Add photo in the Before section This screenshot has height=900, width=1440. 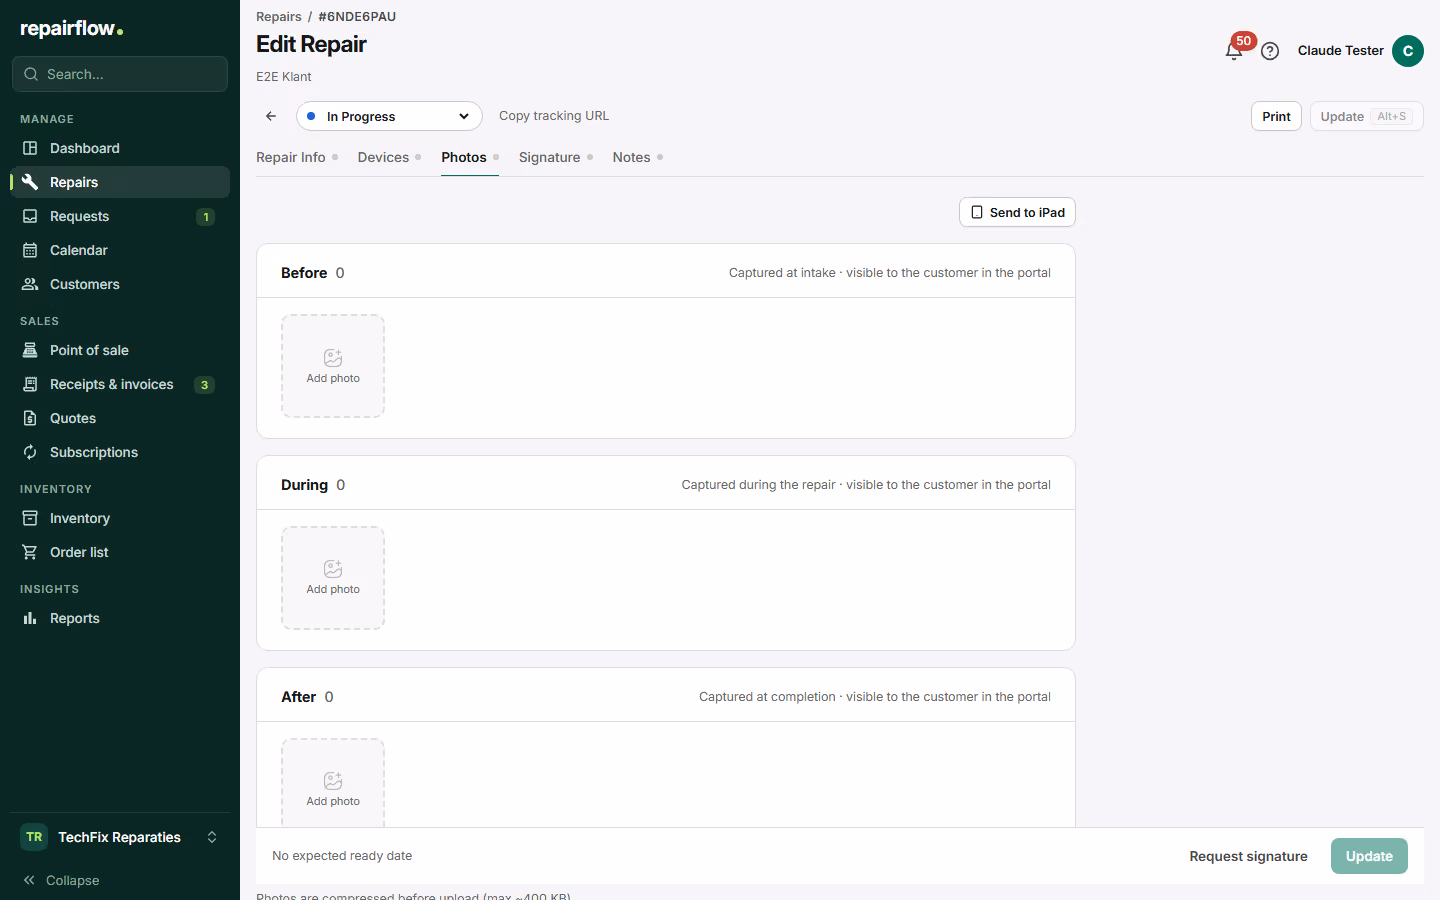point(333,366)
